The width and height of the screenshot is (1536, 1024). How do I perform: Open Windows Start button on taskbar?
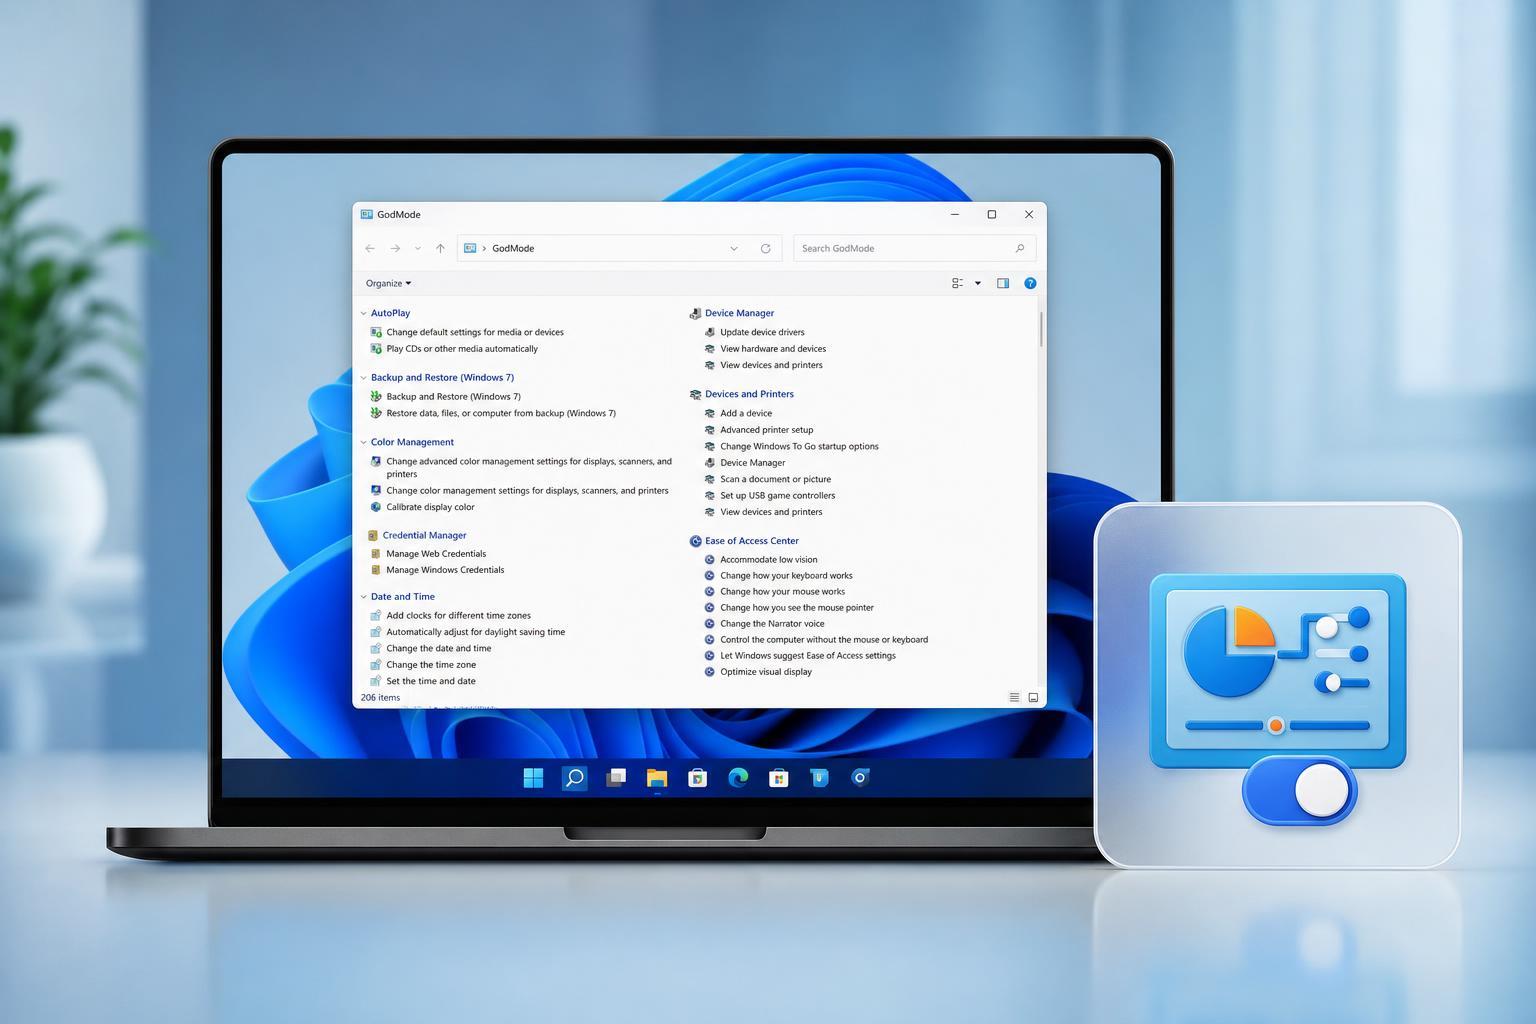pos(534,777)
